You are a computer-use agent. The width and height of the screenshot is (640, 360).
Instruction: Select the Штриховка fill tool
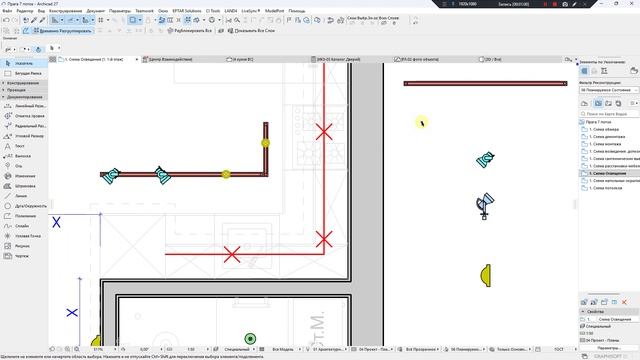coord(24,186)
